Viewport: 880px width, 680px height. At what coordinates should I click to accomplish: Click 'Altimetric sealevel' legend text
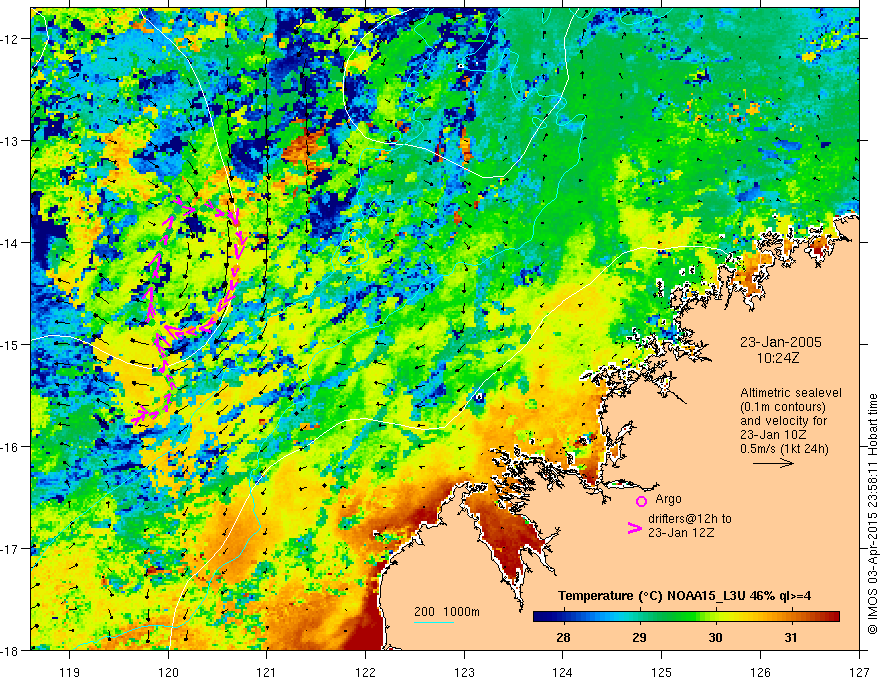click(791, 393)
